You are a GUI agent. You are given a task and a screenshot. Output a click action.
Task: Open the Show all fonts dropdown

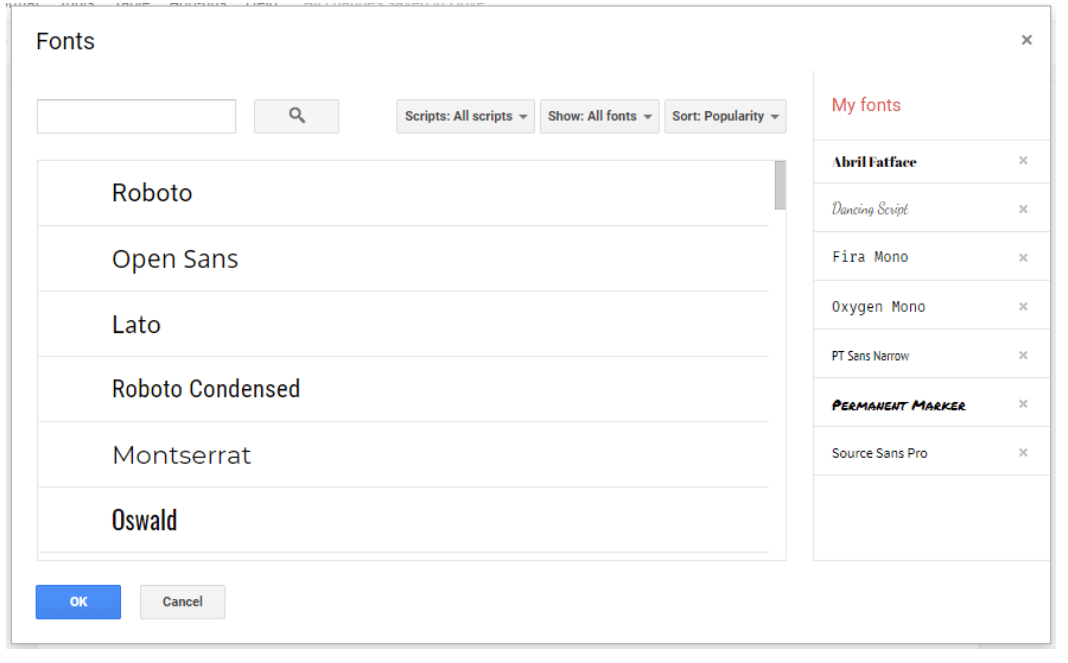(x=599, y=116)
